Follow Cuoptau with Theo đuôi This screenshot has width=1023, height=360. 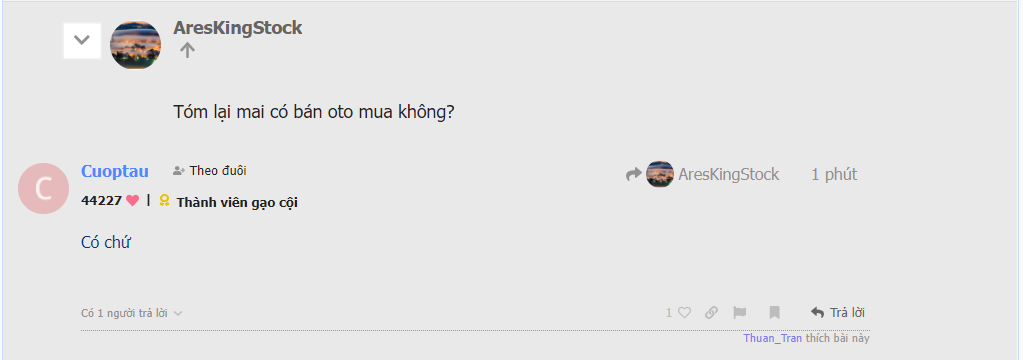click(209, 171)
